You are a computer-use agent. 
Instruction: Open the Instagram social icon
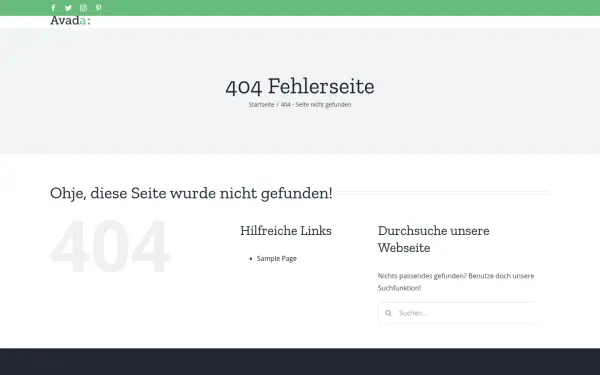tap(83, 8)
